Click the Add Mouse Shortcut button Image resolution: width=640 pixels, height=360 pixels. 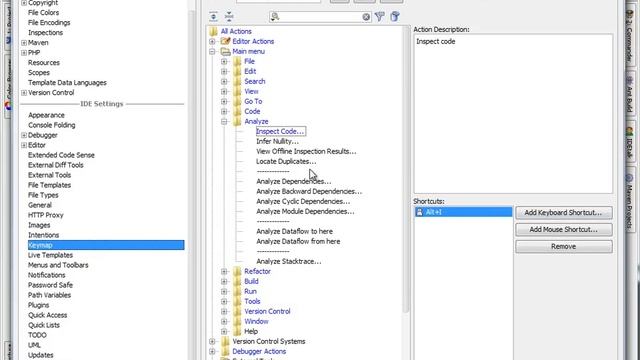(x=564, y=229)
